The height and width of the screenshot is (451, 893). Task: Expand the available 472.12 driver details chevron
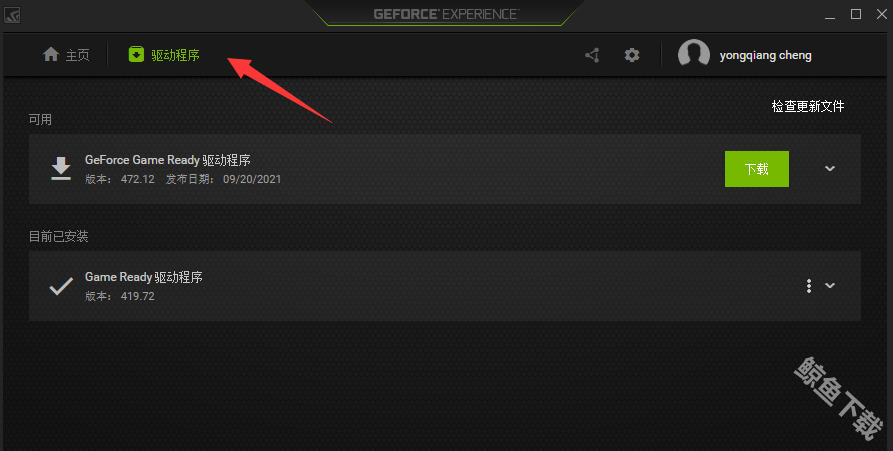(x=830, y=169)
